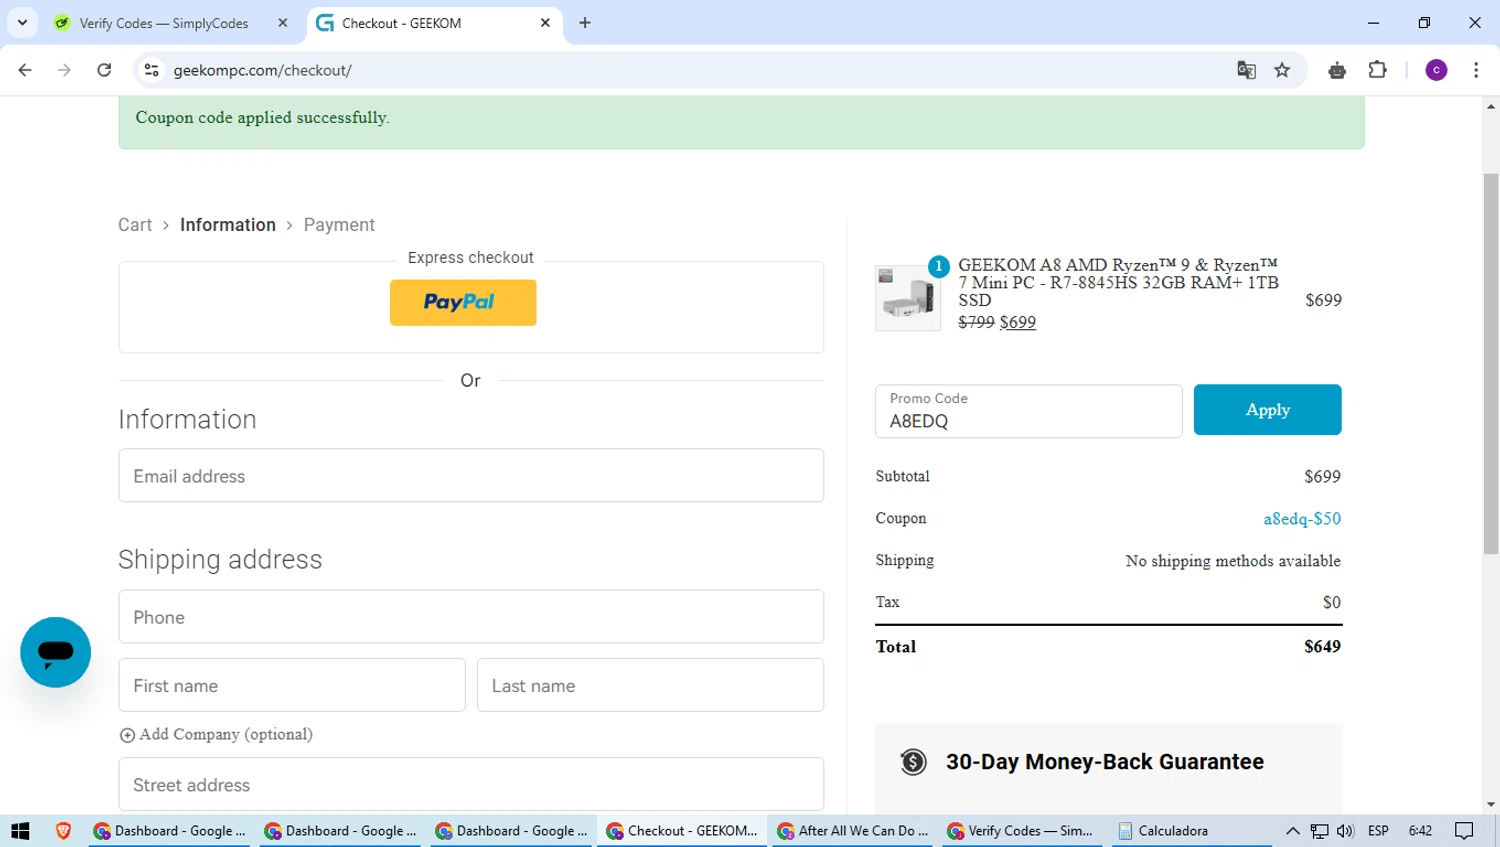The width and height of the screenshot is (1500, 847).
Task: Close the Checkout - GEEKOM tab
Action: [545, 23]
